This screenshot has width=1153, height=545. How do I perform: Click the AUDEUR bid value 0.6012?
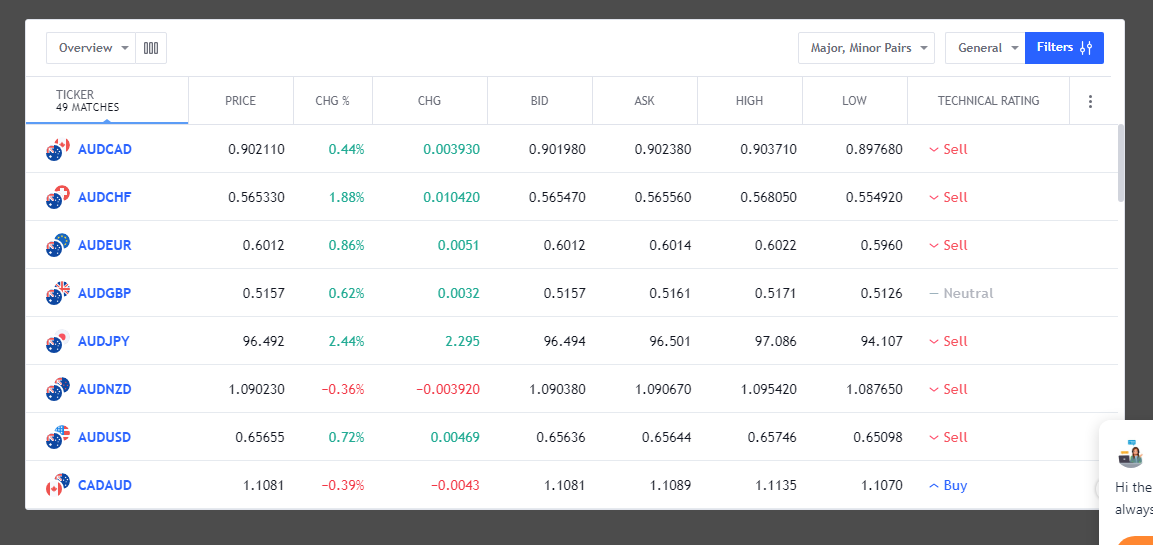pyautogui.click(x=565, y=245)
